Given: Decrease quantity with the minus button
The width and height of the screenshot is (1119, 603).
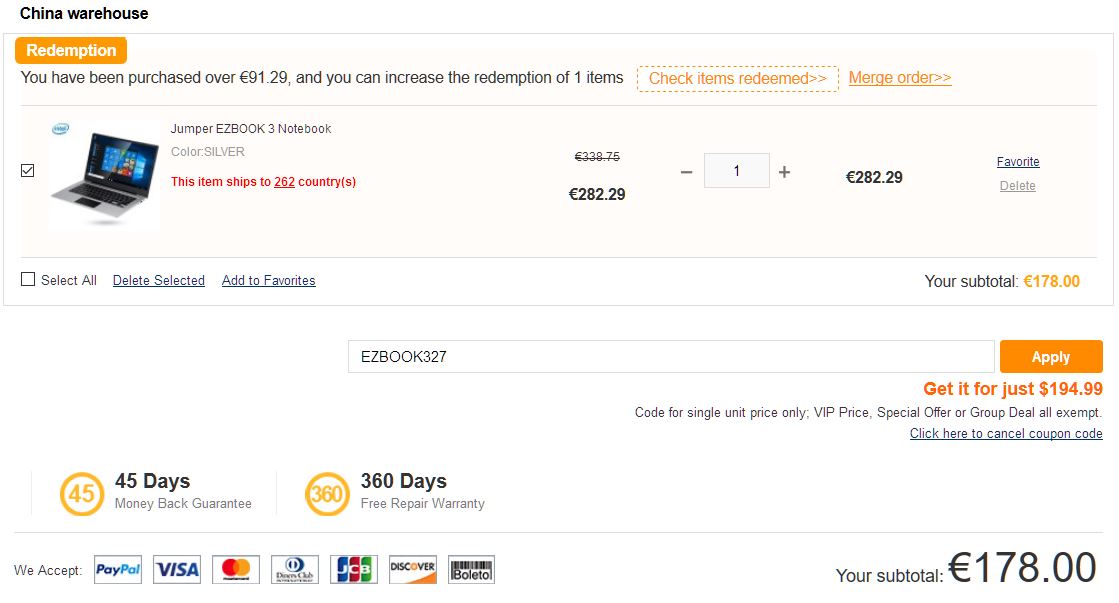Looking at the screenshot, I should (686, 172).
